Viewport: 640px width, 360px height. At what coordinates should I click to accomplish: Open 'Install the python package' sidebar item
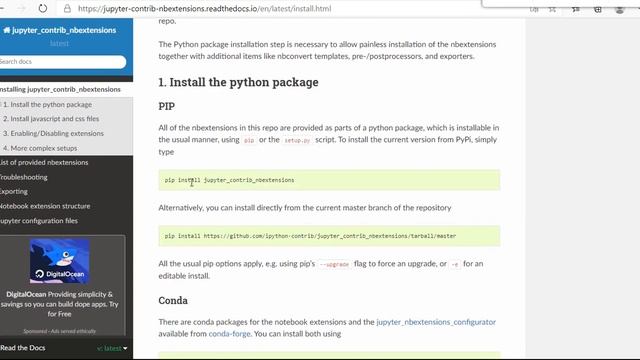click(47, 104)
